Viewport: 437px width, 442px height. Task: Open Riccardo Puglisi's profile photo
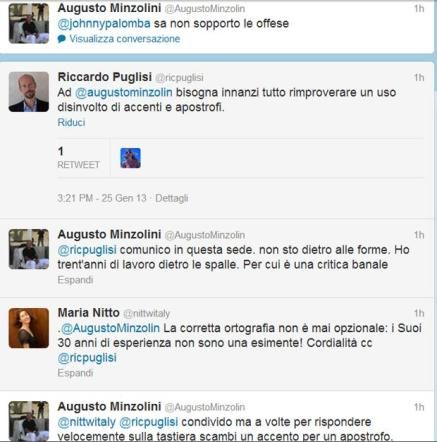click(x=29, y=92)
